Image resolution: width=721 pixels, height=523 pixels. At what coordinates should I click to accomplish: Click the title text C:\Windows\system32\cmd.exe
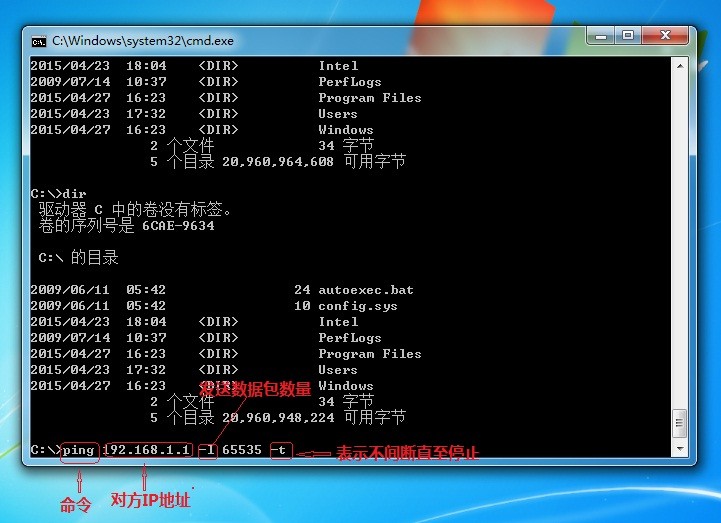(143, 41)
